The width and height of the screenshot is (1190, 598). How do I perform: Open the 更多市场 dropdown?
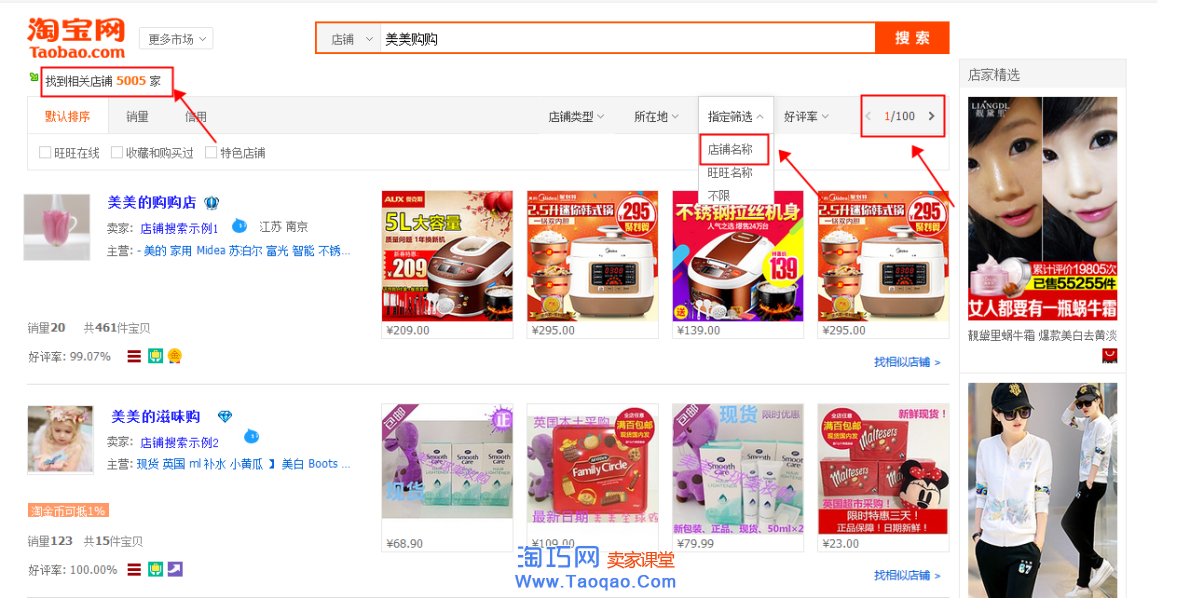(176, 39)
